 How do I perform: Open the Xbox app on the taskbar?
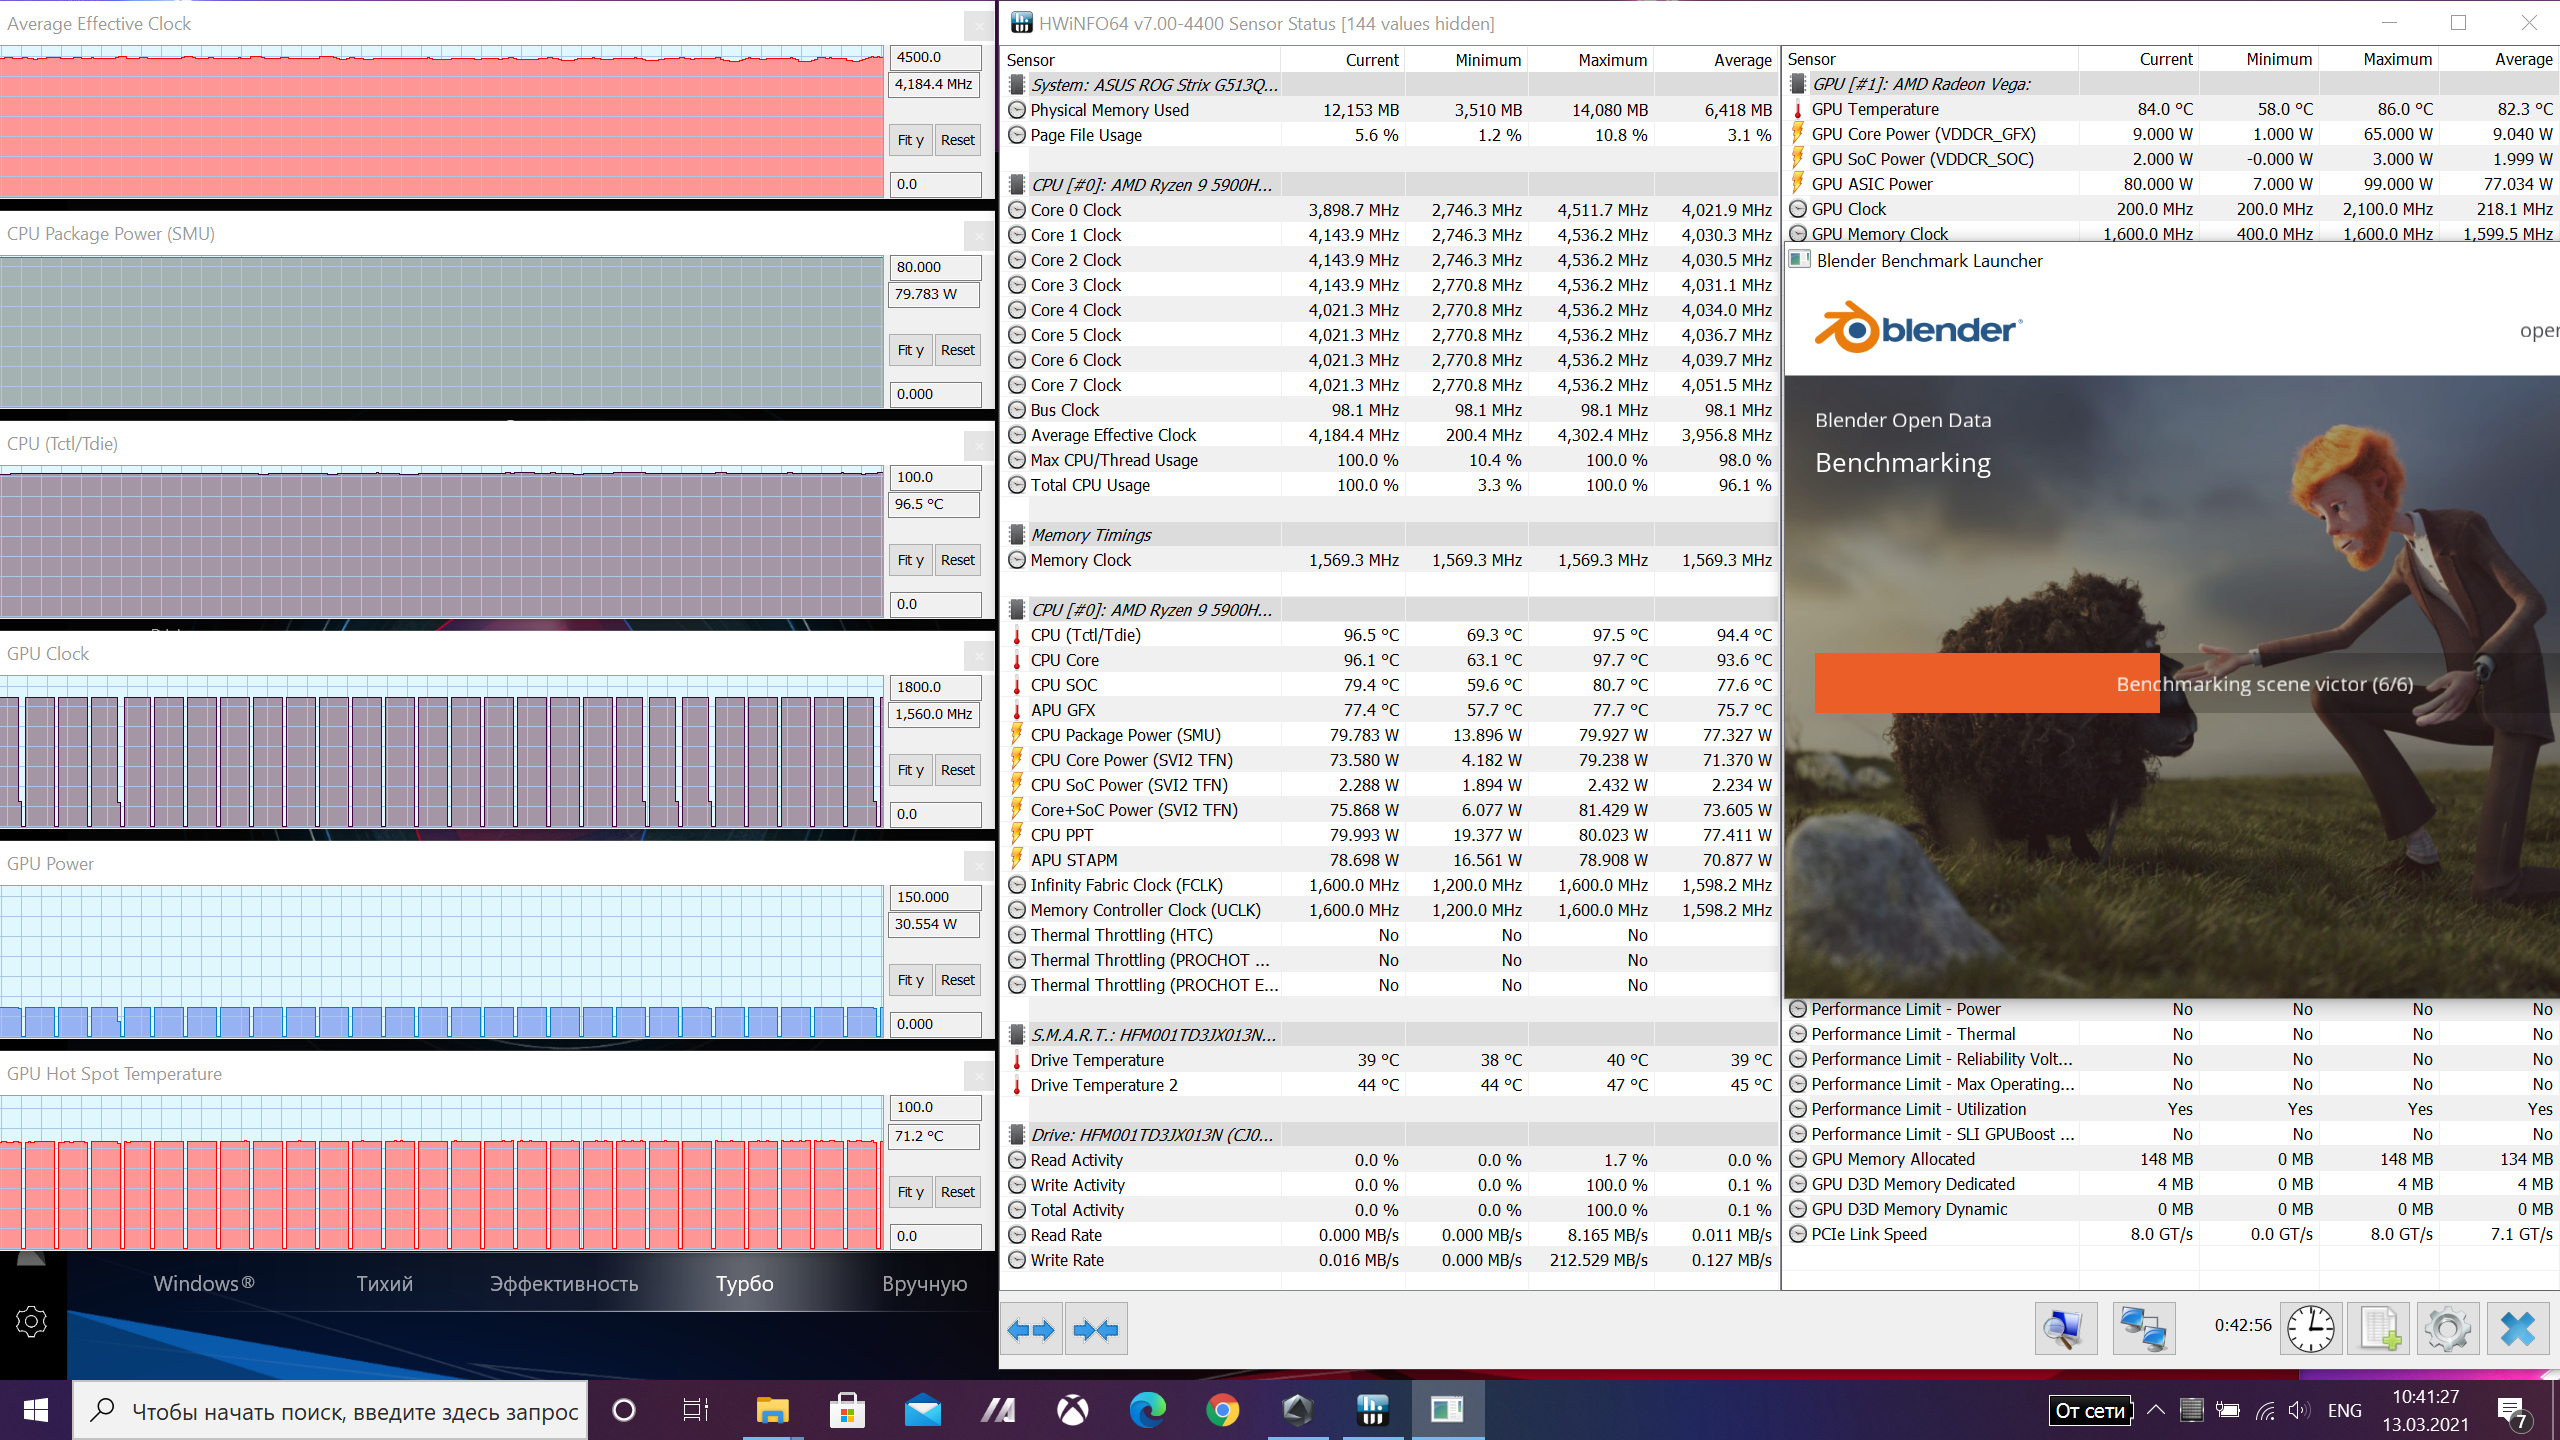pos(1072,1411)
